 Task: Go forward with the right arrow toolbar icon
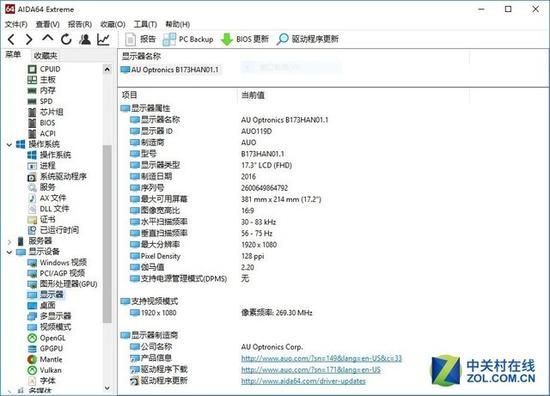click(x=29, y=39)
